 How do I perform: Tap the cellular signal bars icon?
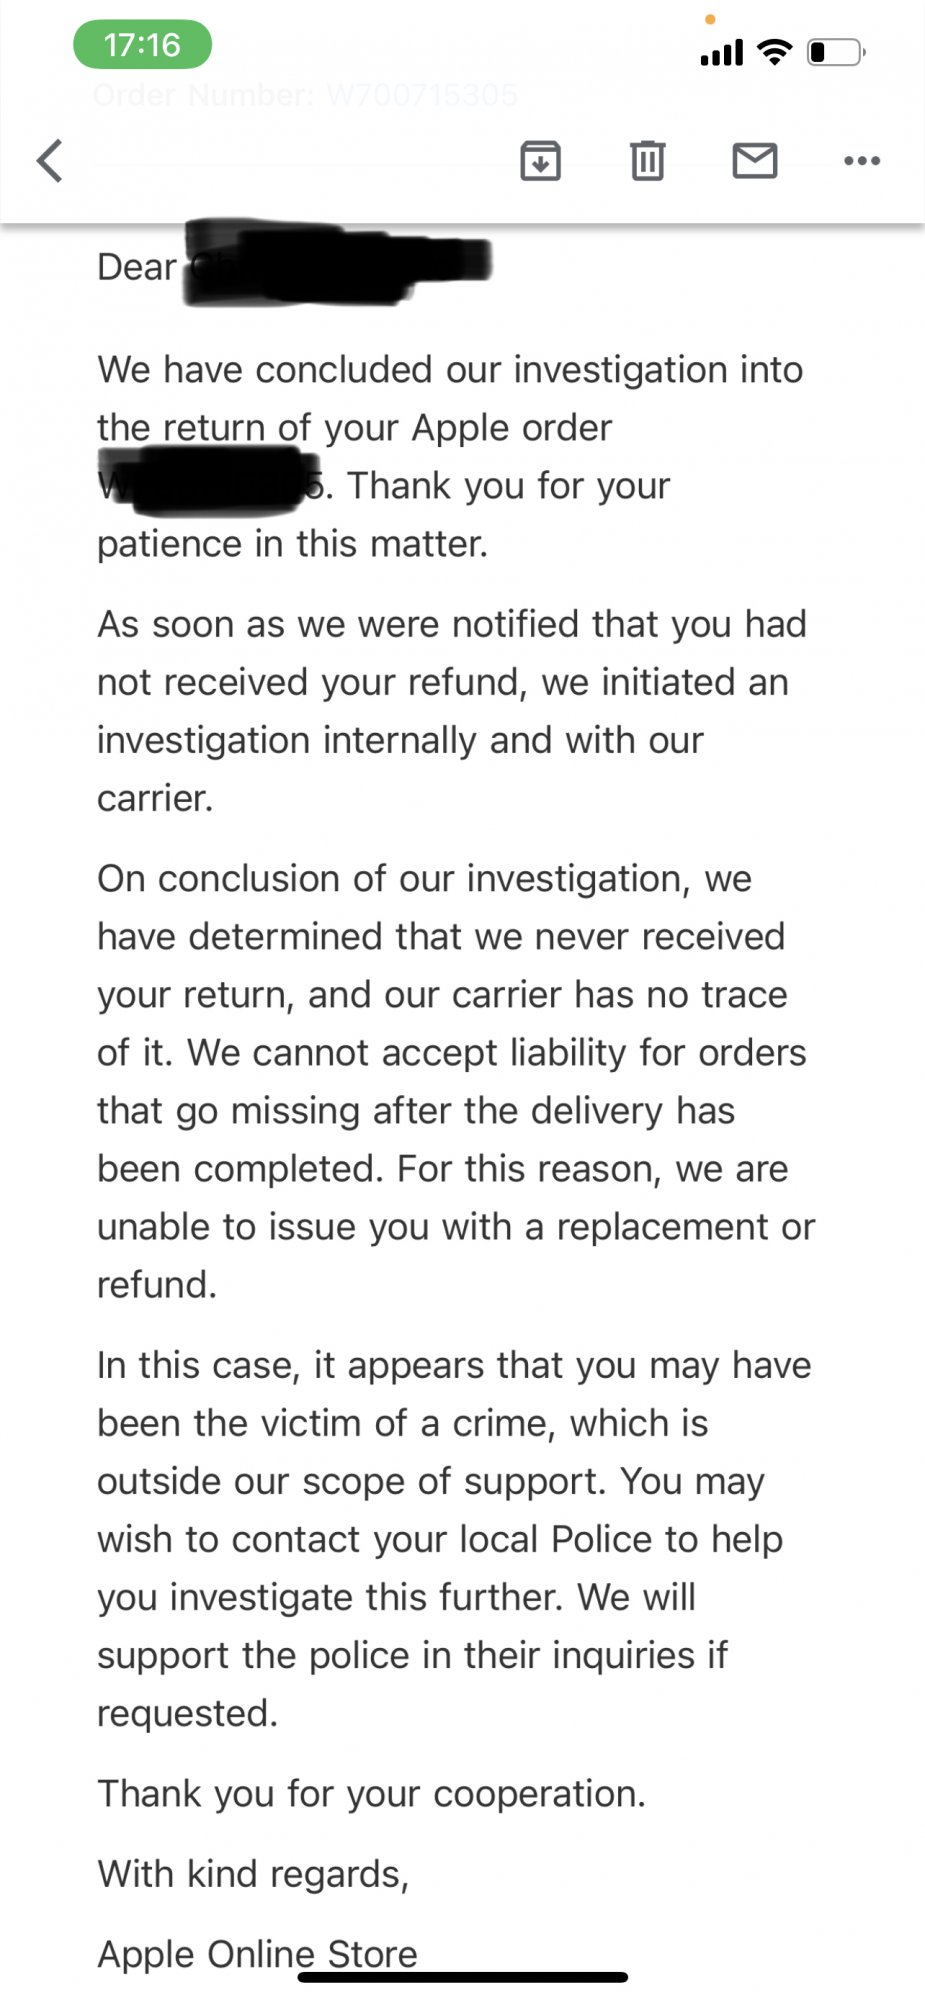[x=722, y=53]
